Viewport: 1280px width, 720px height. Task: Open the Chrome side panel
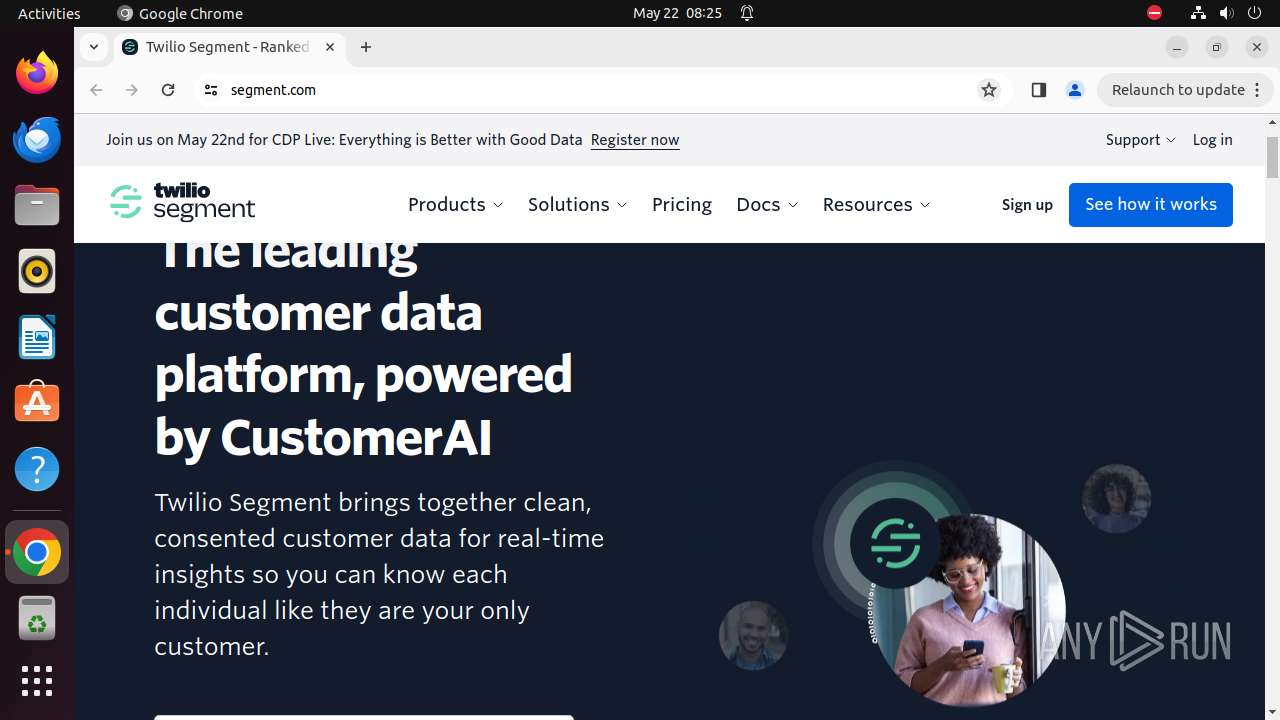(1039, 90)
